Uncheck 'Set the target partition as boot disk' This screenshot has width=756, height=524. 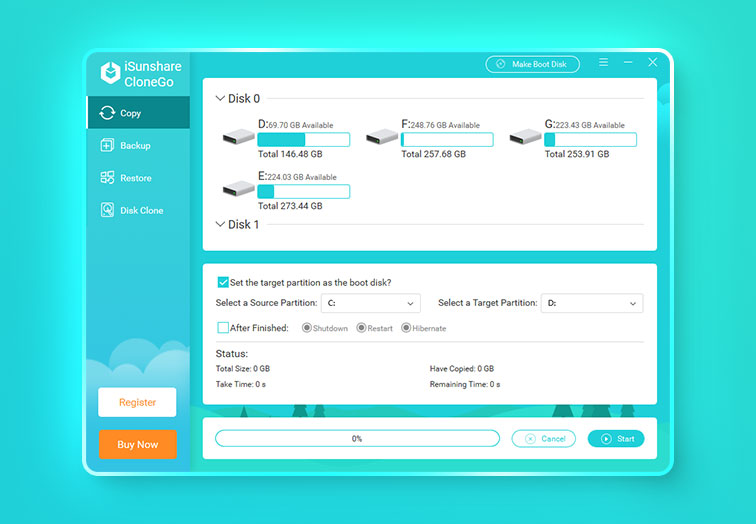[x=223, y=282]
